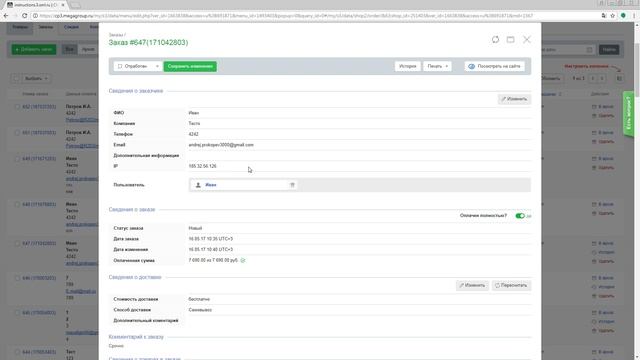The image size is (640, 360).
Task: Switch to the Скидки tab
Action: point(71,27)
